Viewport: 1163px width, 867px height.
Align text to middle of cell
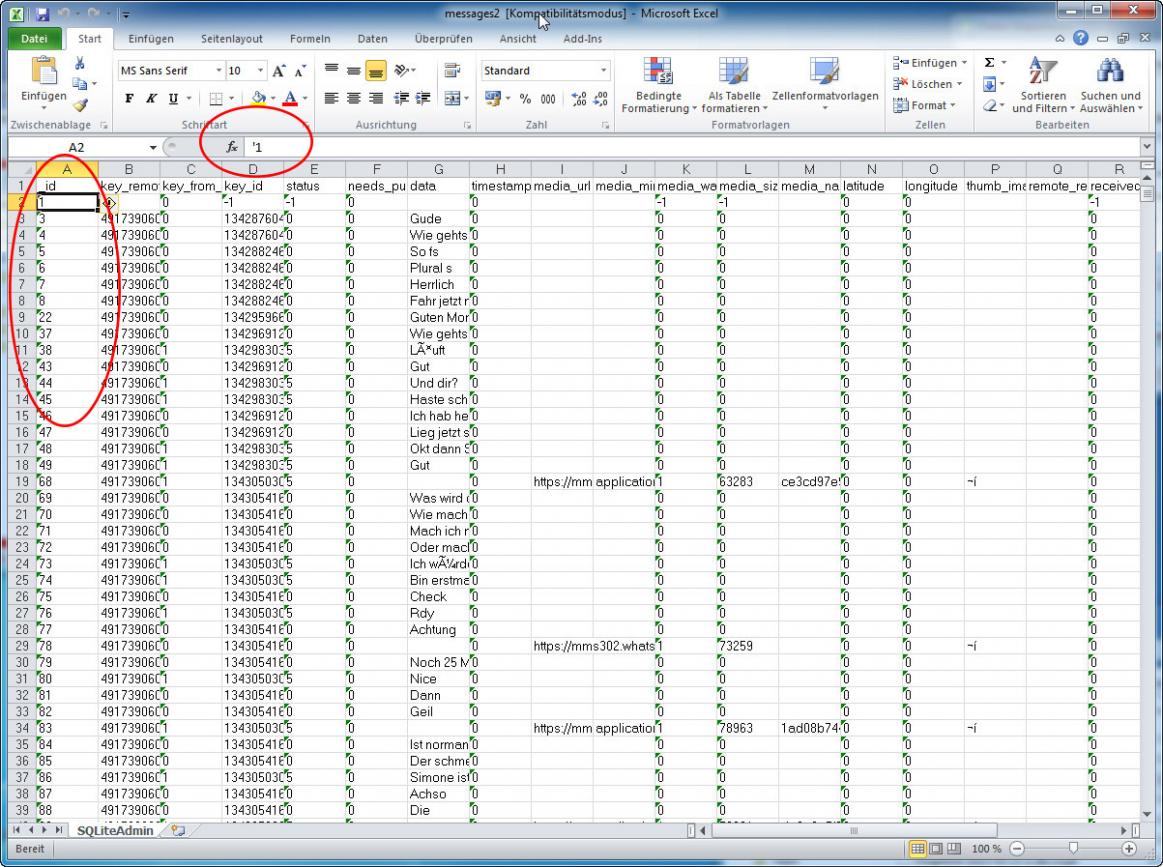[354, 70]
